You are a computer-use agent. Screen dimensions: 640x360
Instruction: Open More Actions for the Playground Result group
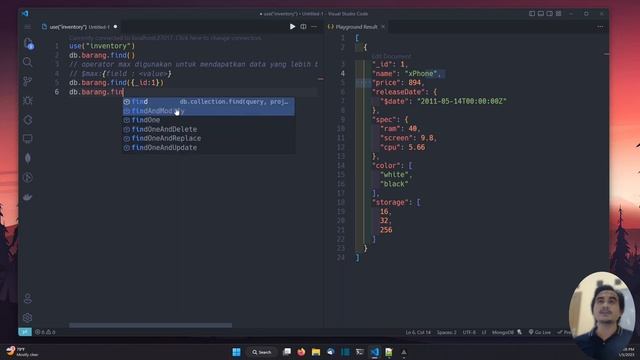click(600, 27)
